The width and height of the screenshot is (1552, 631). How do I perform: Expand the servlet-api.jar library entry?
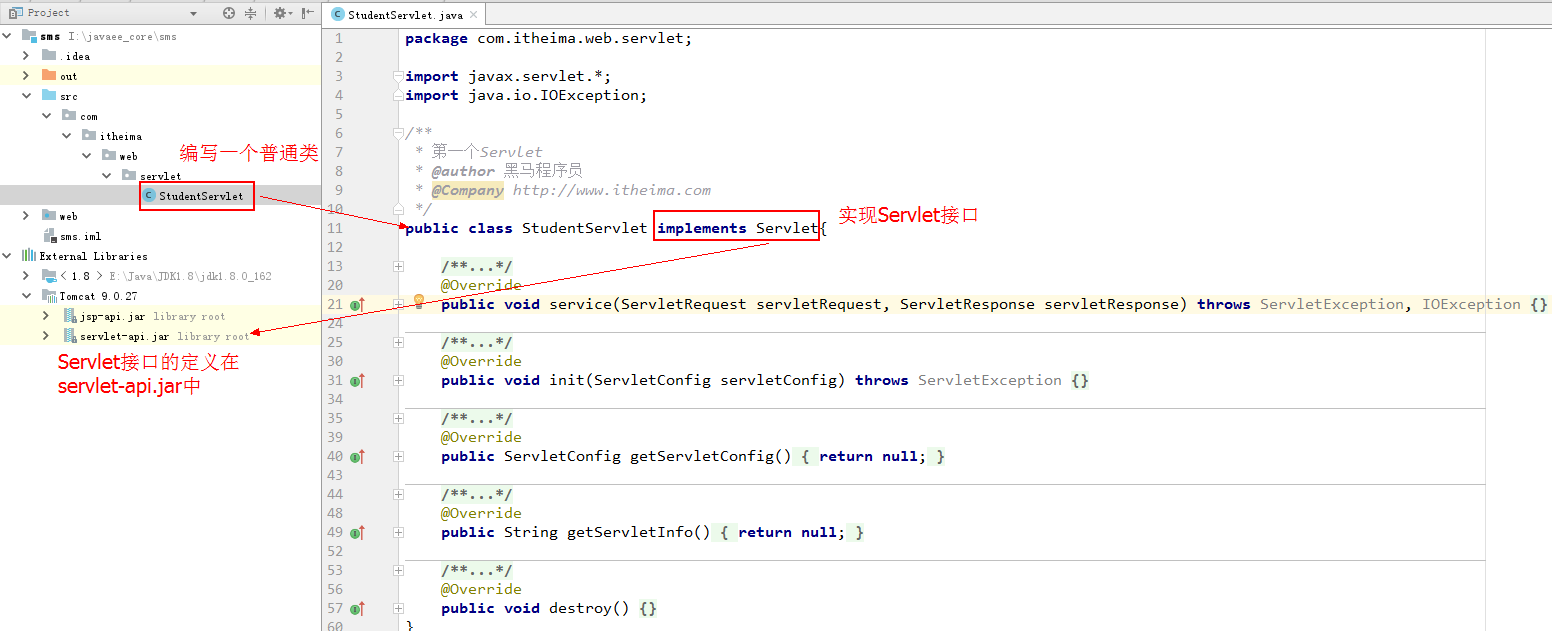pyautogui.click(x=46, y=336)
